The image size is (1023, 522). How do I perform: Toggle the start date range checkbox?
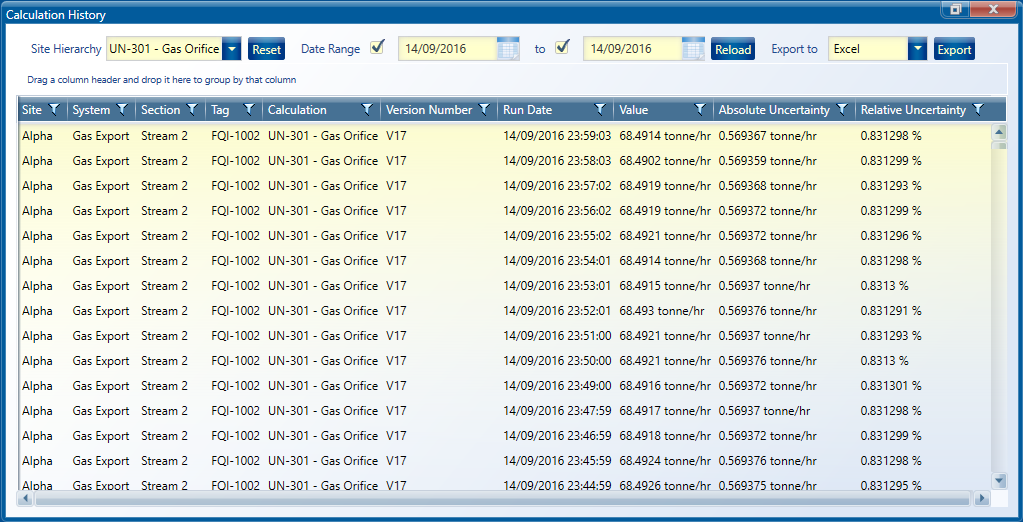377,47
